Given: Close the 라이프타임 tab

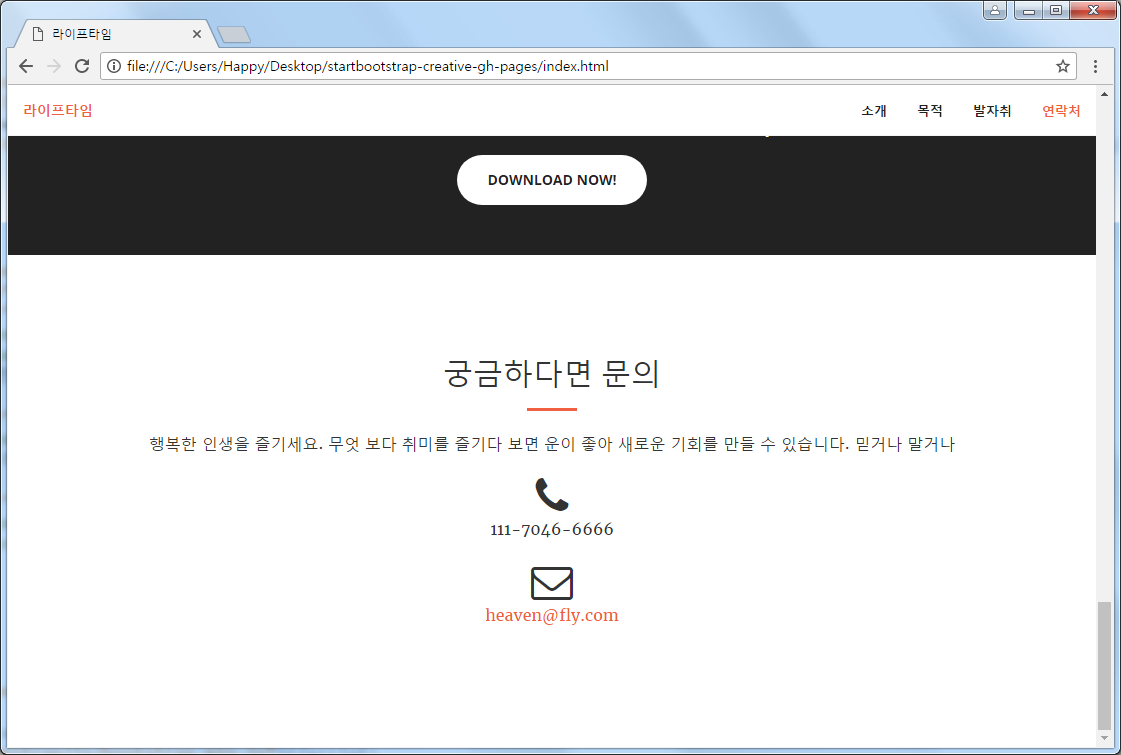Looking at the screenshot, I should [x=197, y=34].
